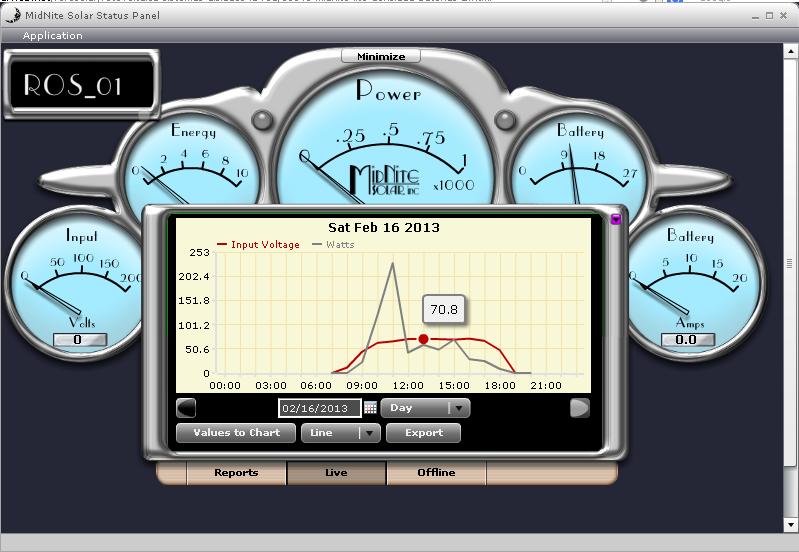Screen dimensions: 799x552
Task: Switch to the Live tab
Action: pyautogui.click(x=336, y=472)
